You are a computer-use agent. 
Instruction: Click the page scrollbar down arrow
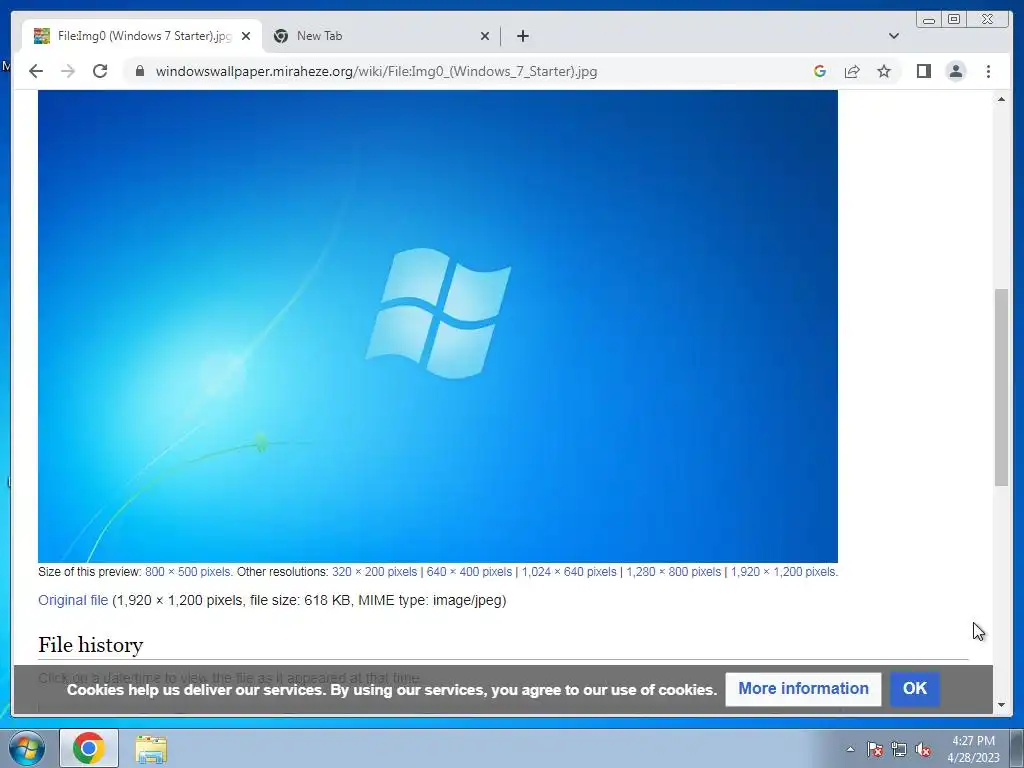coord(1002,705)
